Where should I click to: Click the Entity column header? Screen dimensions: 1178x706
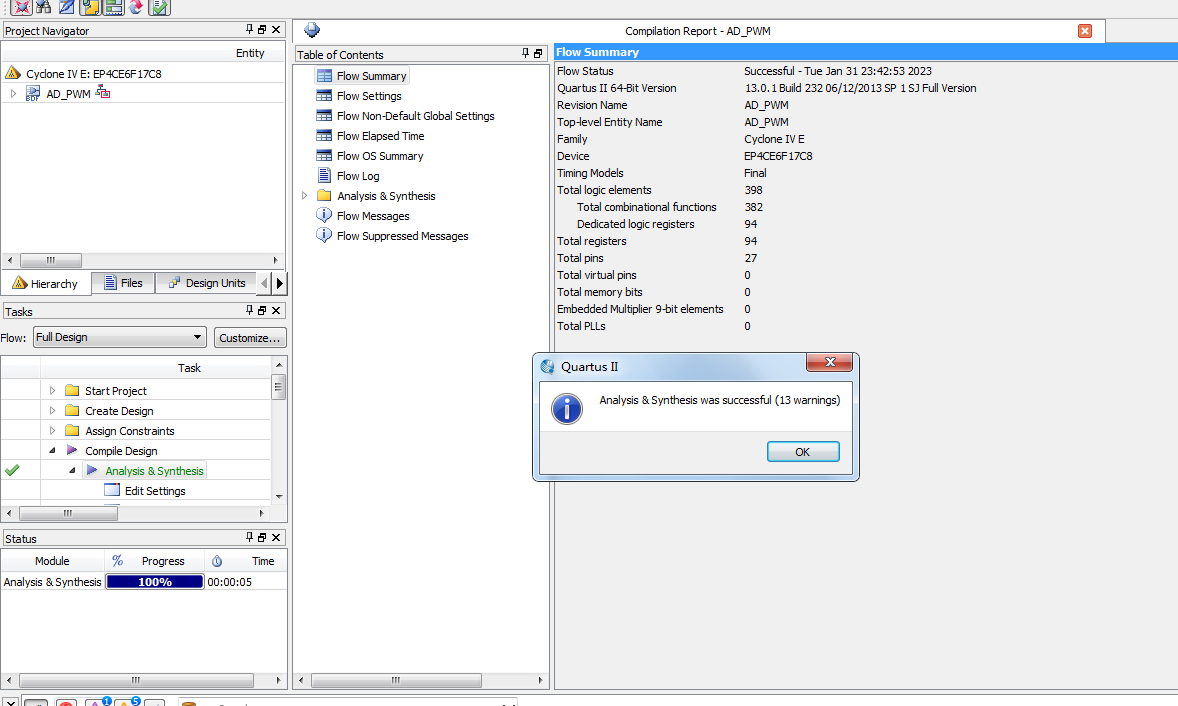click(249, 53)
